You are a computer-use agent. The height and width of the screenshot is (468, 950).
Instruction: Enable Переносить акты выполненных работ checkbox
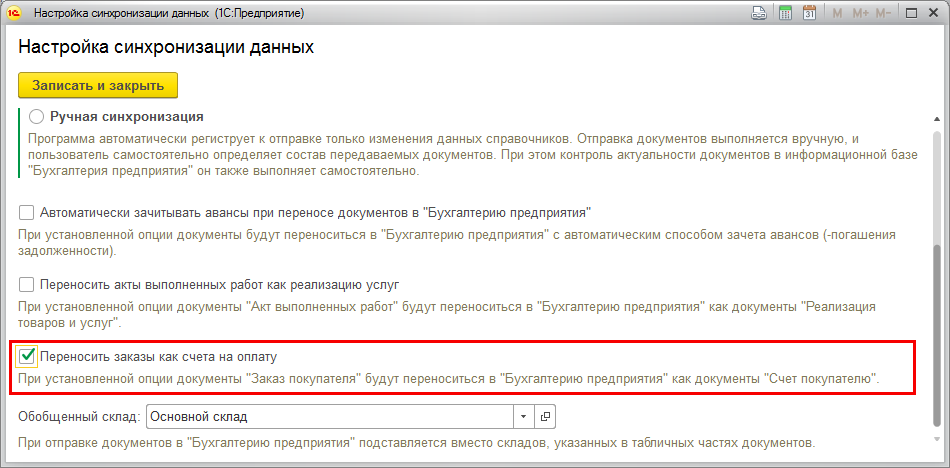point(26,284)
